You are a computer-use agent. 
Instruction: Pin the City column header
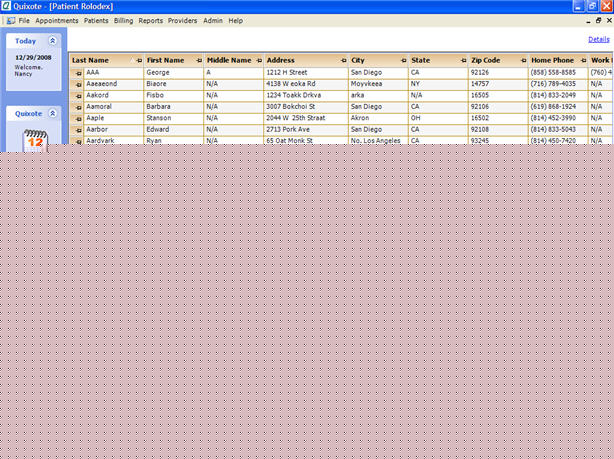point(403,61)
